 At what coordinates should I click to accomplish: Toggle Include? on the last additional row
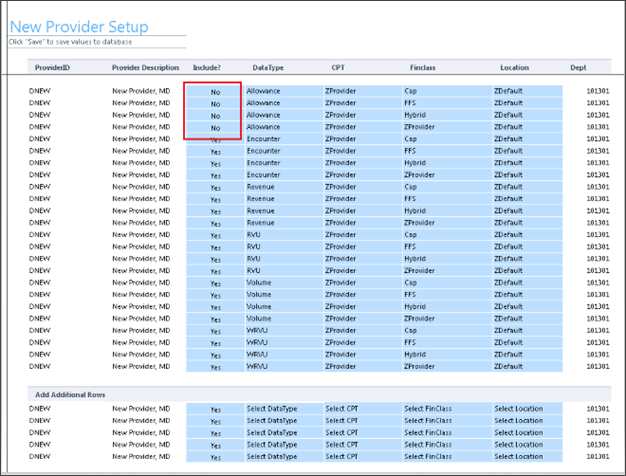215,457
